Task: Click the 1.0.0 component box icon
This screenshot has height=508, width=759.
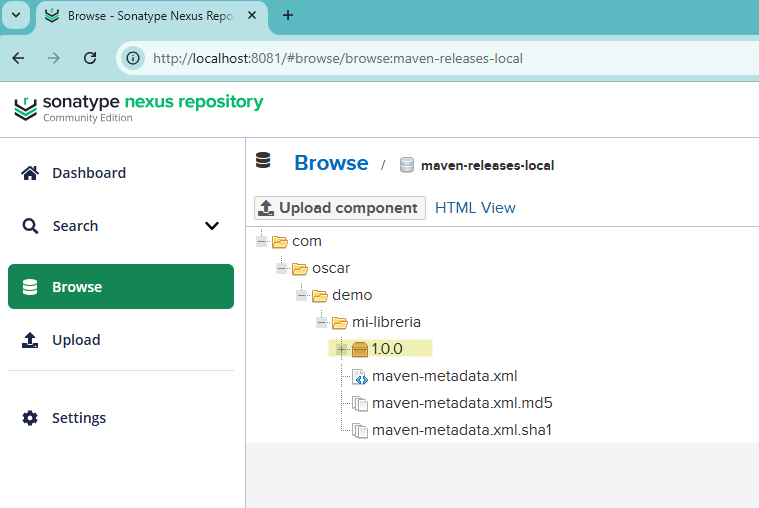Action: click(x=360, y=349)
